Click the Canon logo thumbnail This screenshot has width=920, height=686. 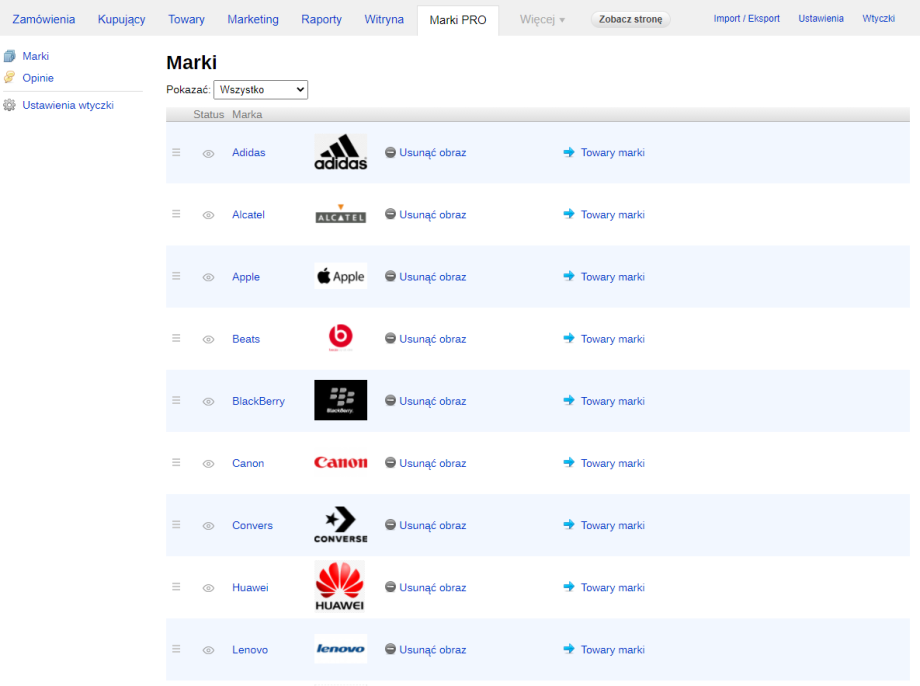340,463
